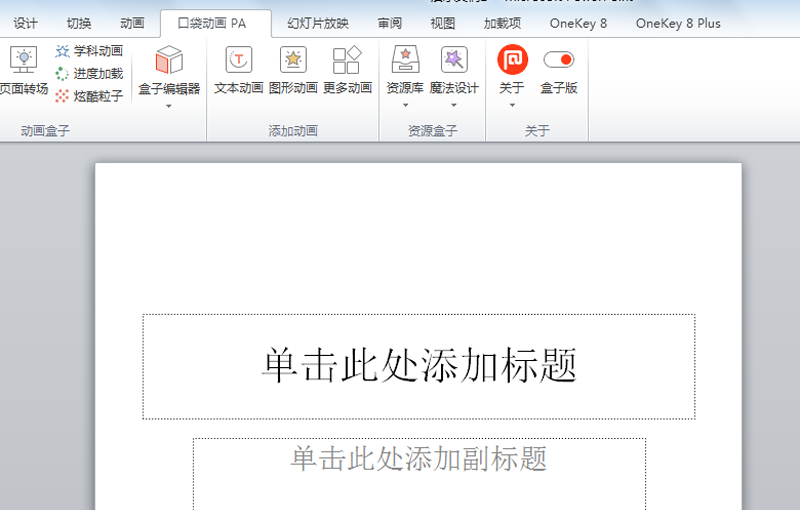Select 学科动画 subject animation
The height and width of the screenshot is (510, 800).
coord(89,51)
